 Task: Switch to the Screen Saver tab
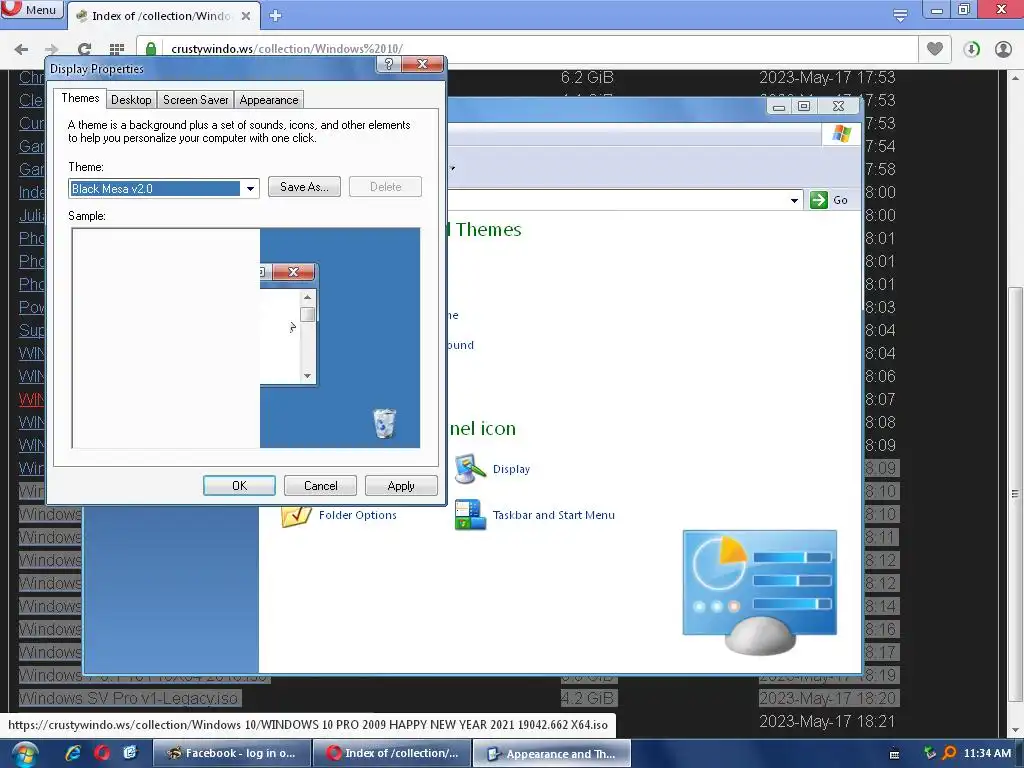(195, 100)
